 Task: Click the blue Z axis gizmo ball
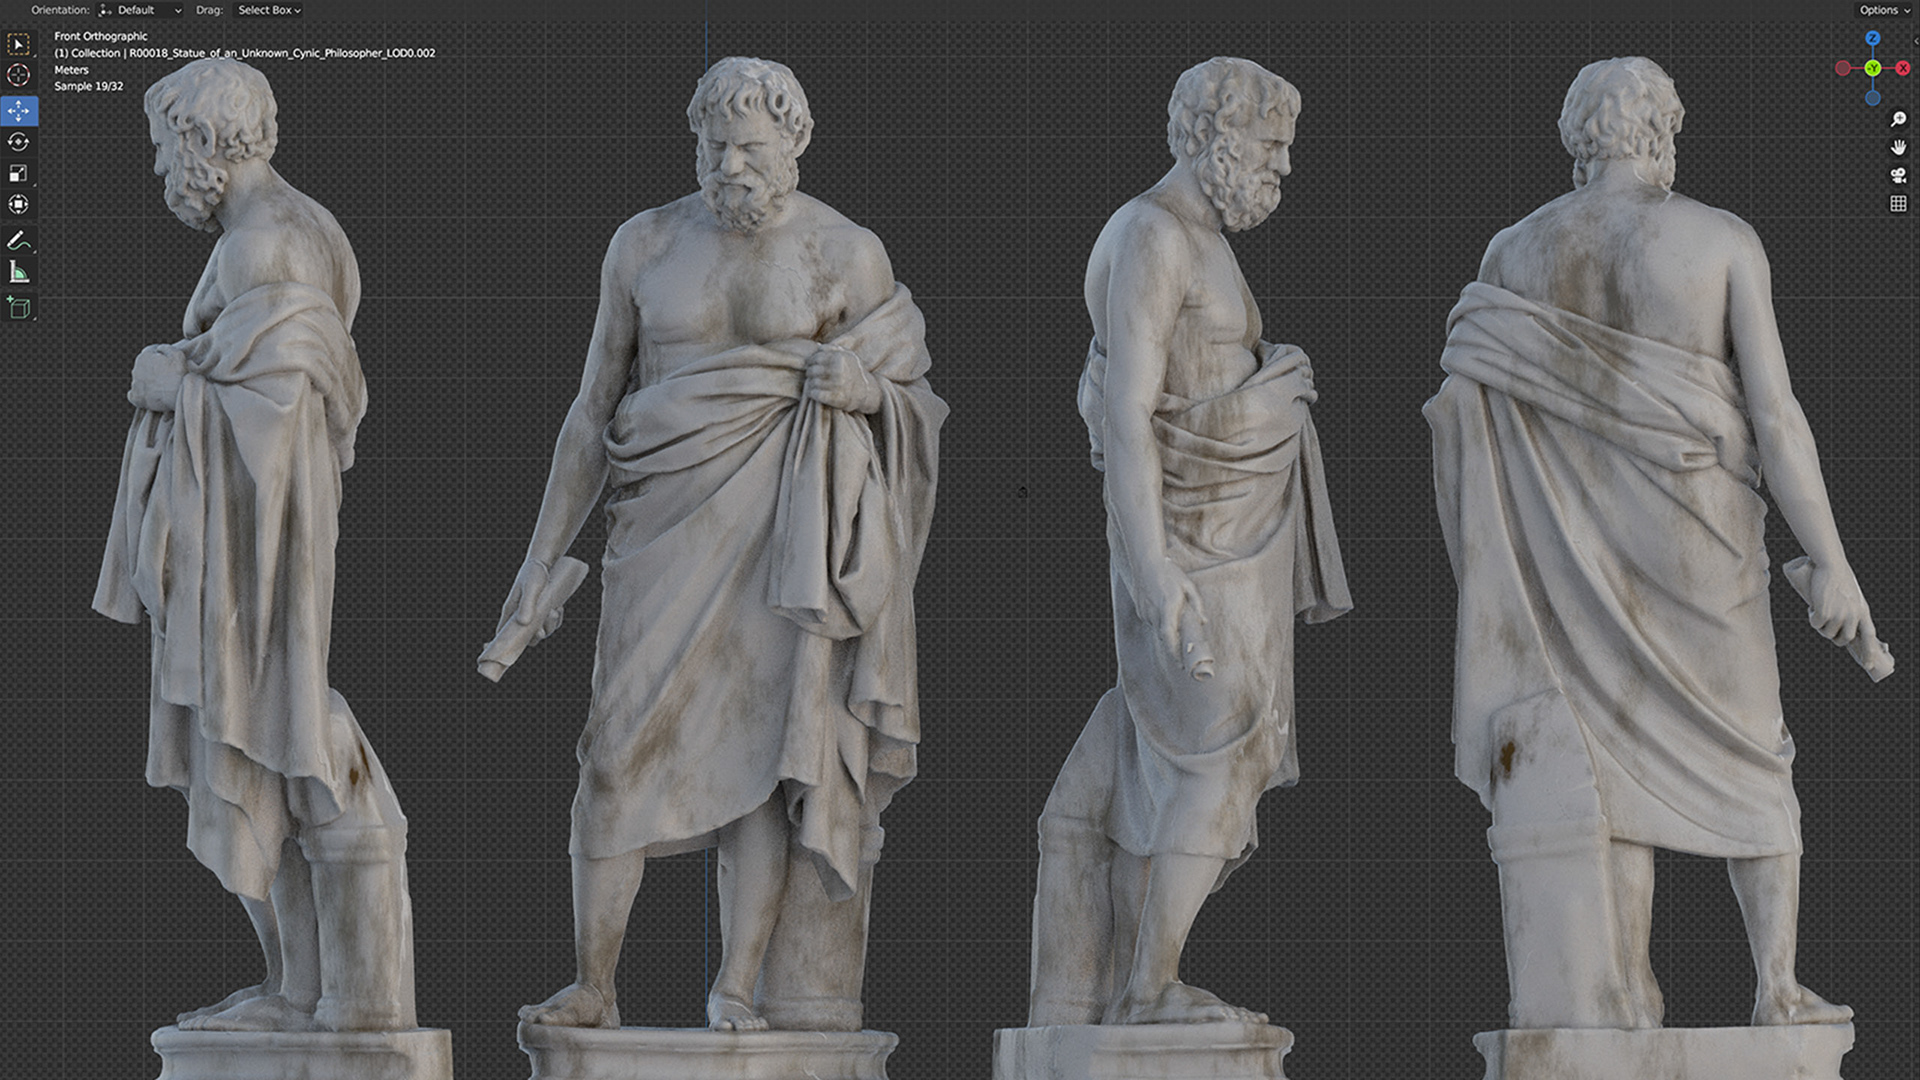tap(1873, 38)
